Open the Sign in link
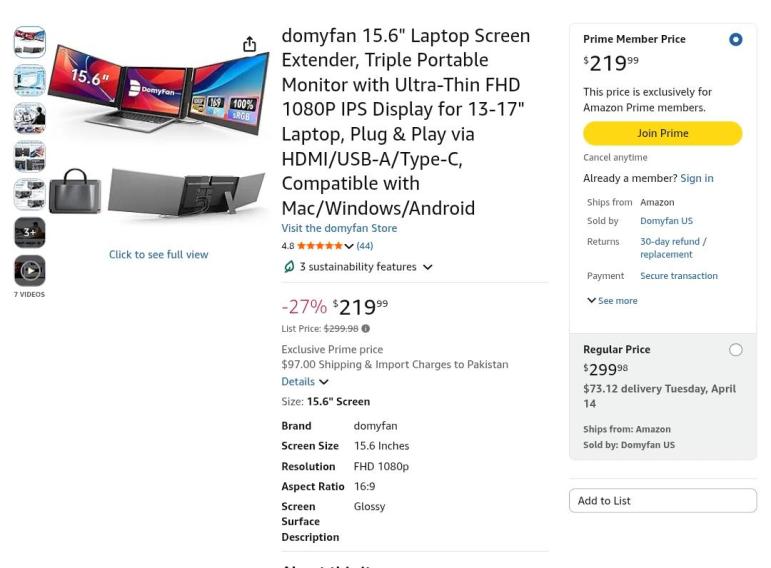 [x=697, y=178]
